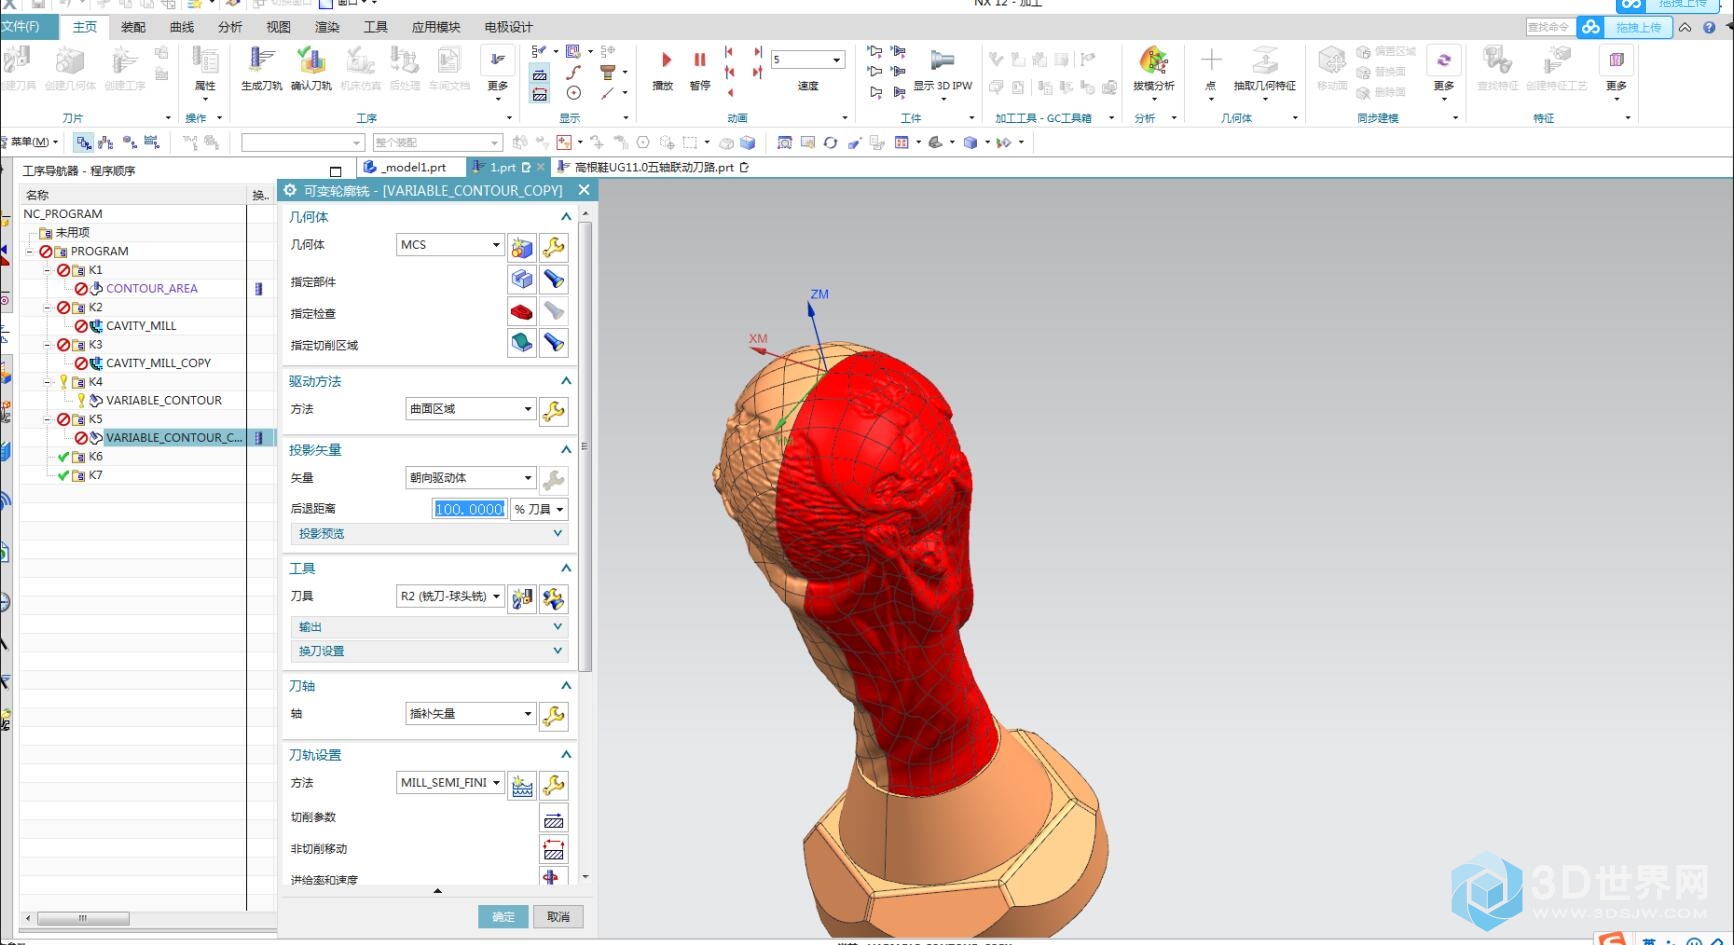Expand the Projection Preview (投影预览) section

pyautogui.click(x=430, y=534)
